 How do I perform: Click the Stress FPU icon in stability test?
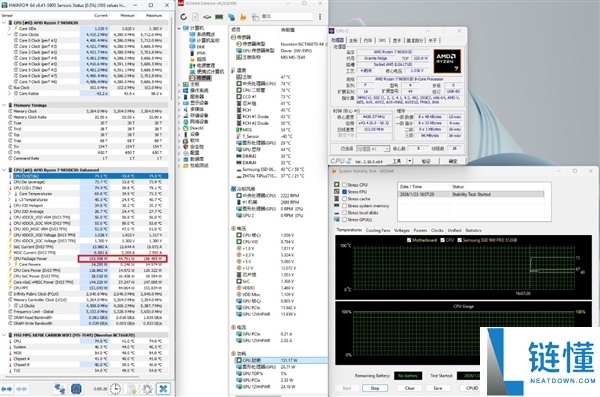(x=337, y=191)
